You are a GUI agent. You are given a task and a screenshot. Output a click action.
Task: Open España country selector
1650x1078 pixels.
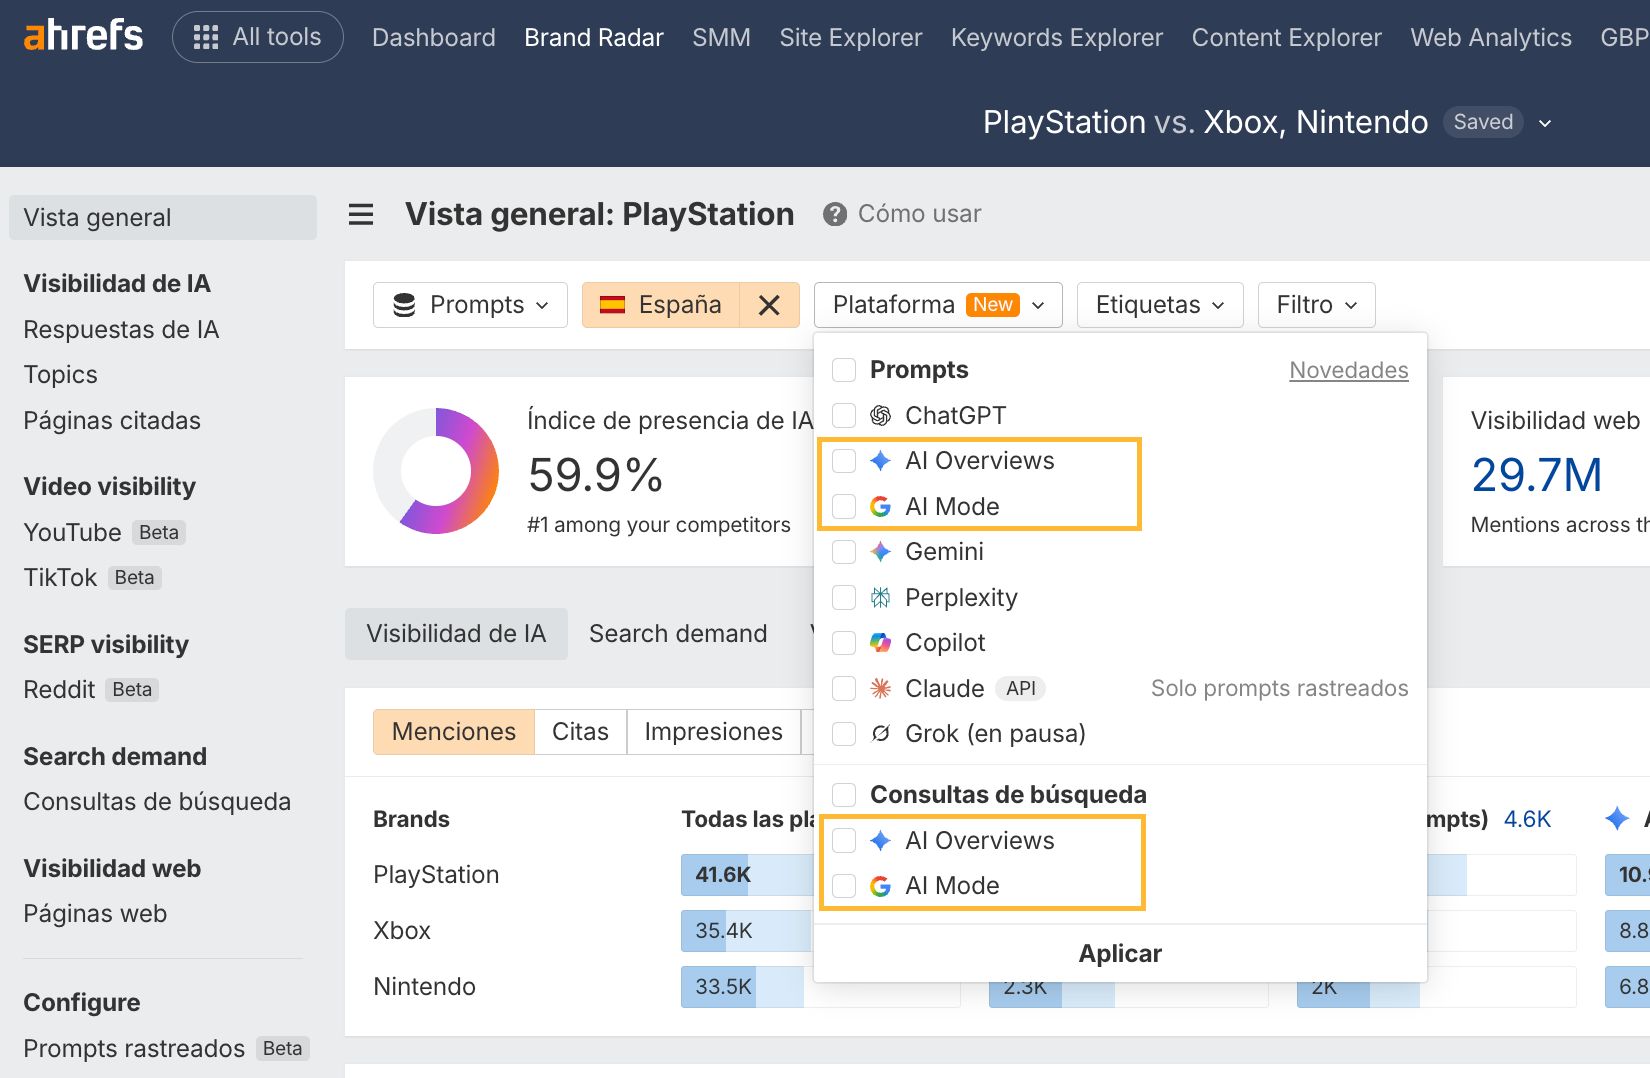coord(661,305)
